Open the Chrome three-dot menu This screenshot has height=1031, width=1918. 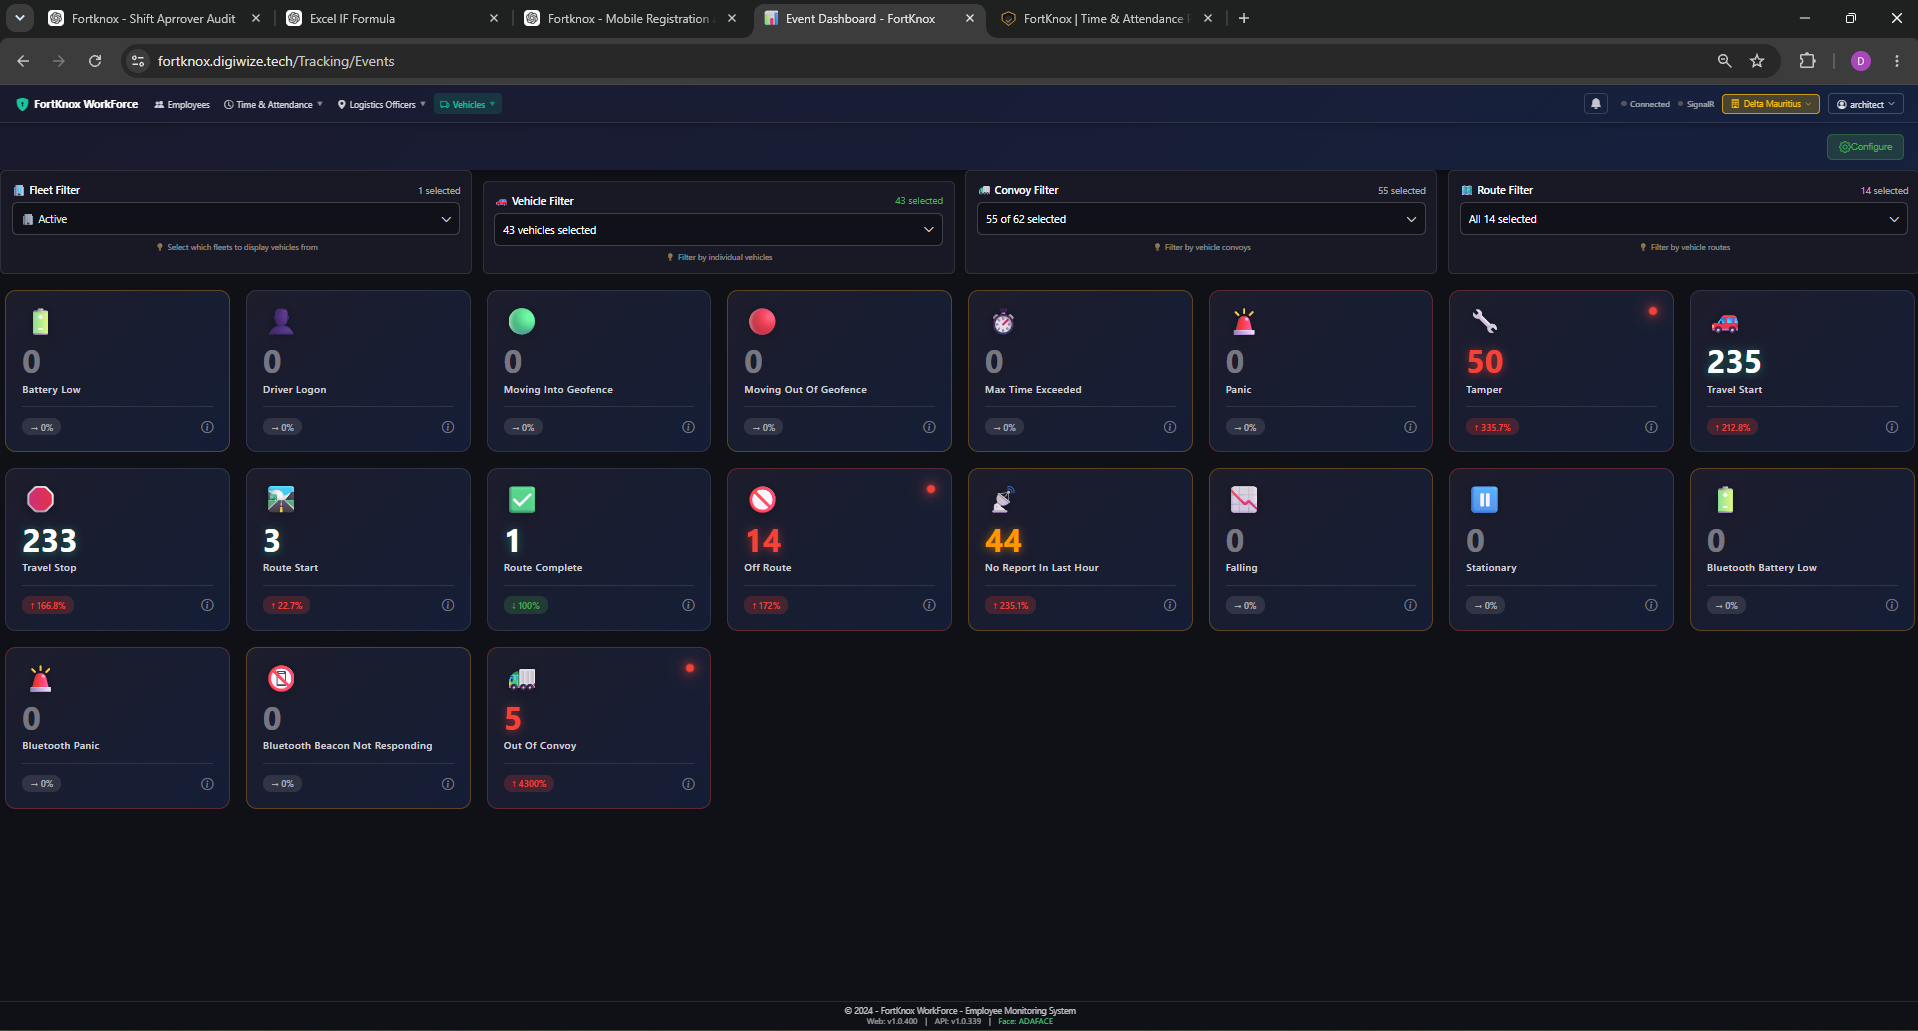point(1897,61)
